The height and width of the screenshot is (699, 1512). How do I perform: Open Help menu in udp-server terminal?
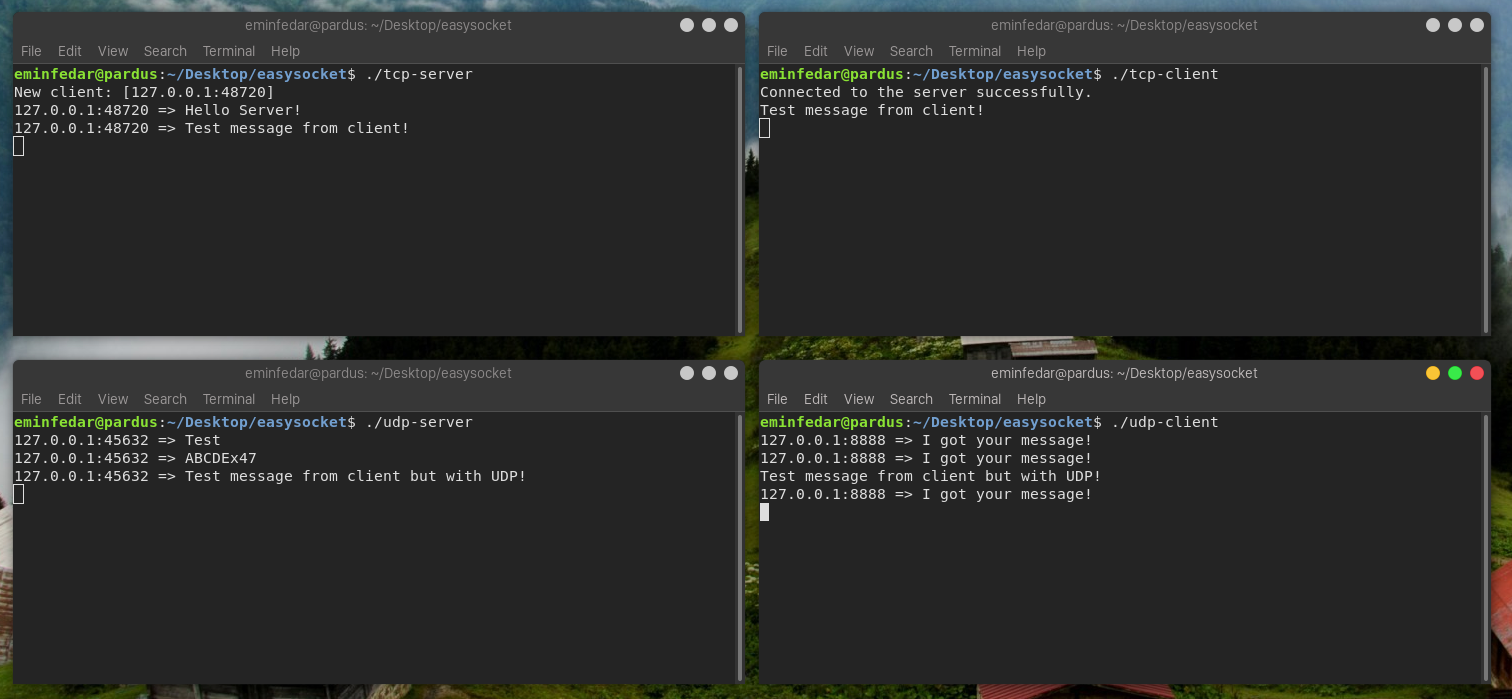[285, 399]
